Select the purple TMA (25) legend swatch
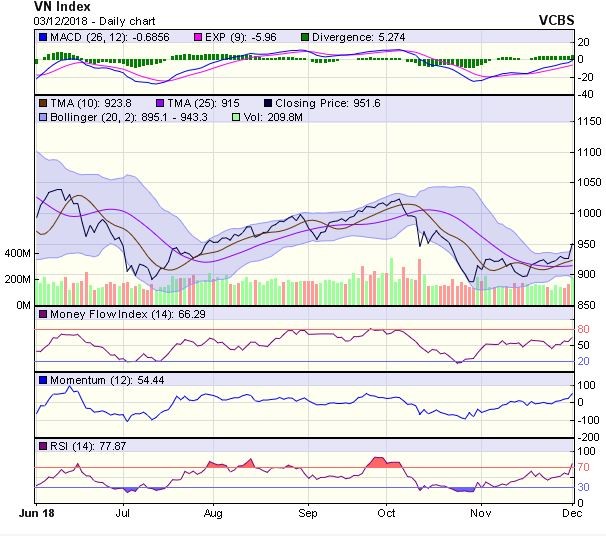This screenshot has width=606, height=536. coord(163,102)
